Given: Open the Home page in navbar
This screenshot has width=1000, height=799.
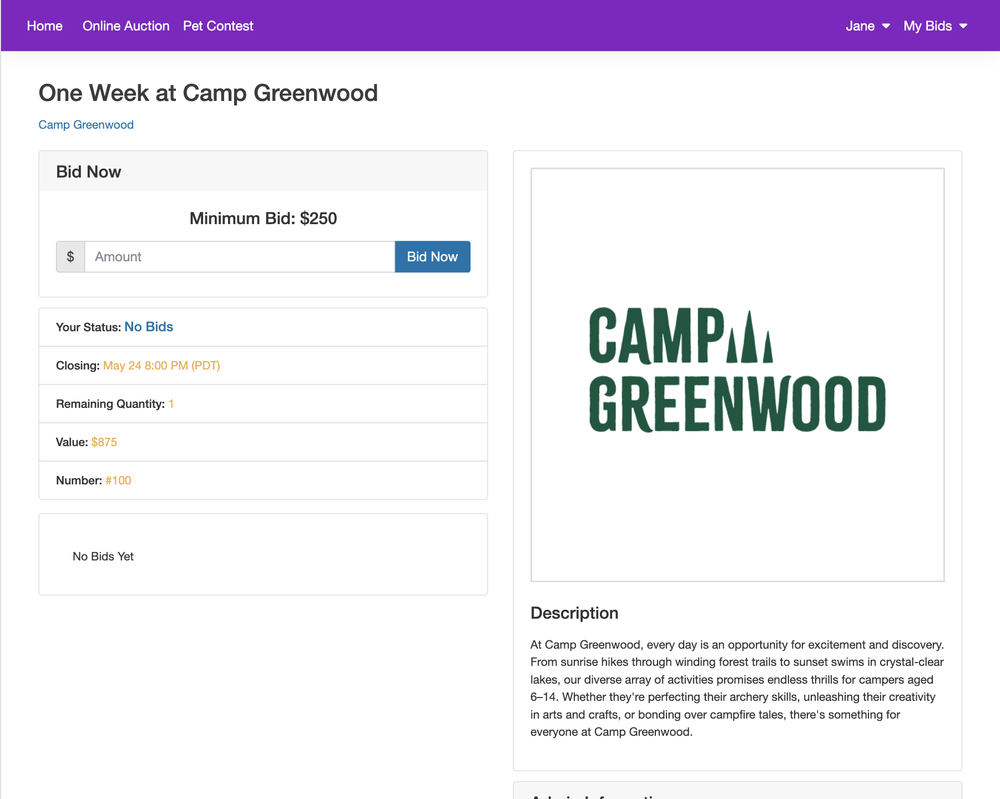Looking at the screenshot, I should [x=45, y=26].
